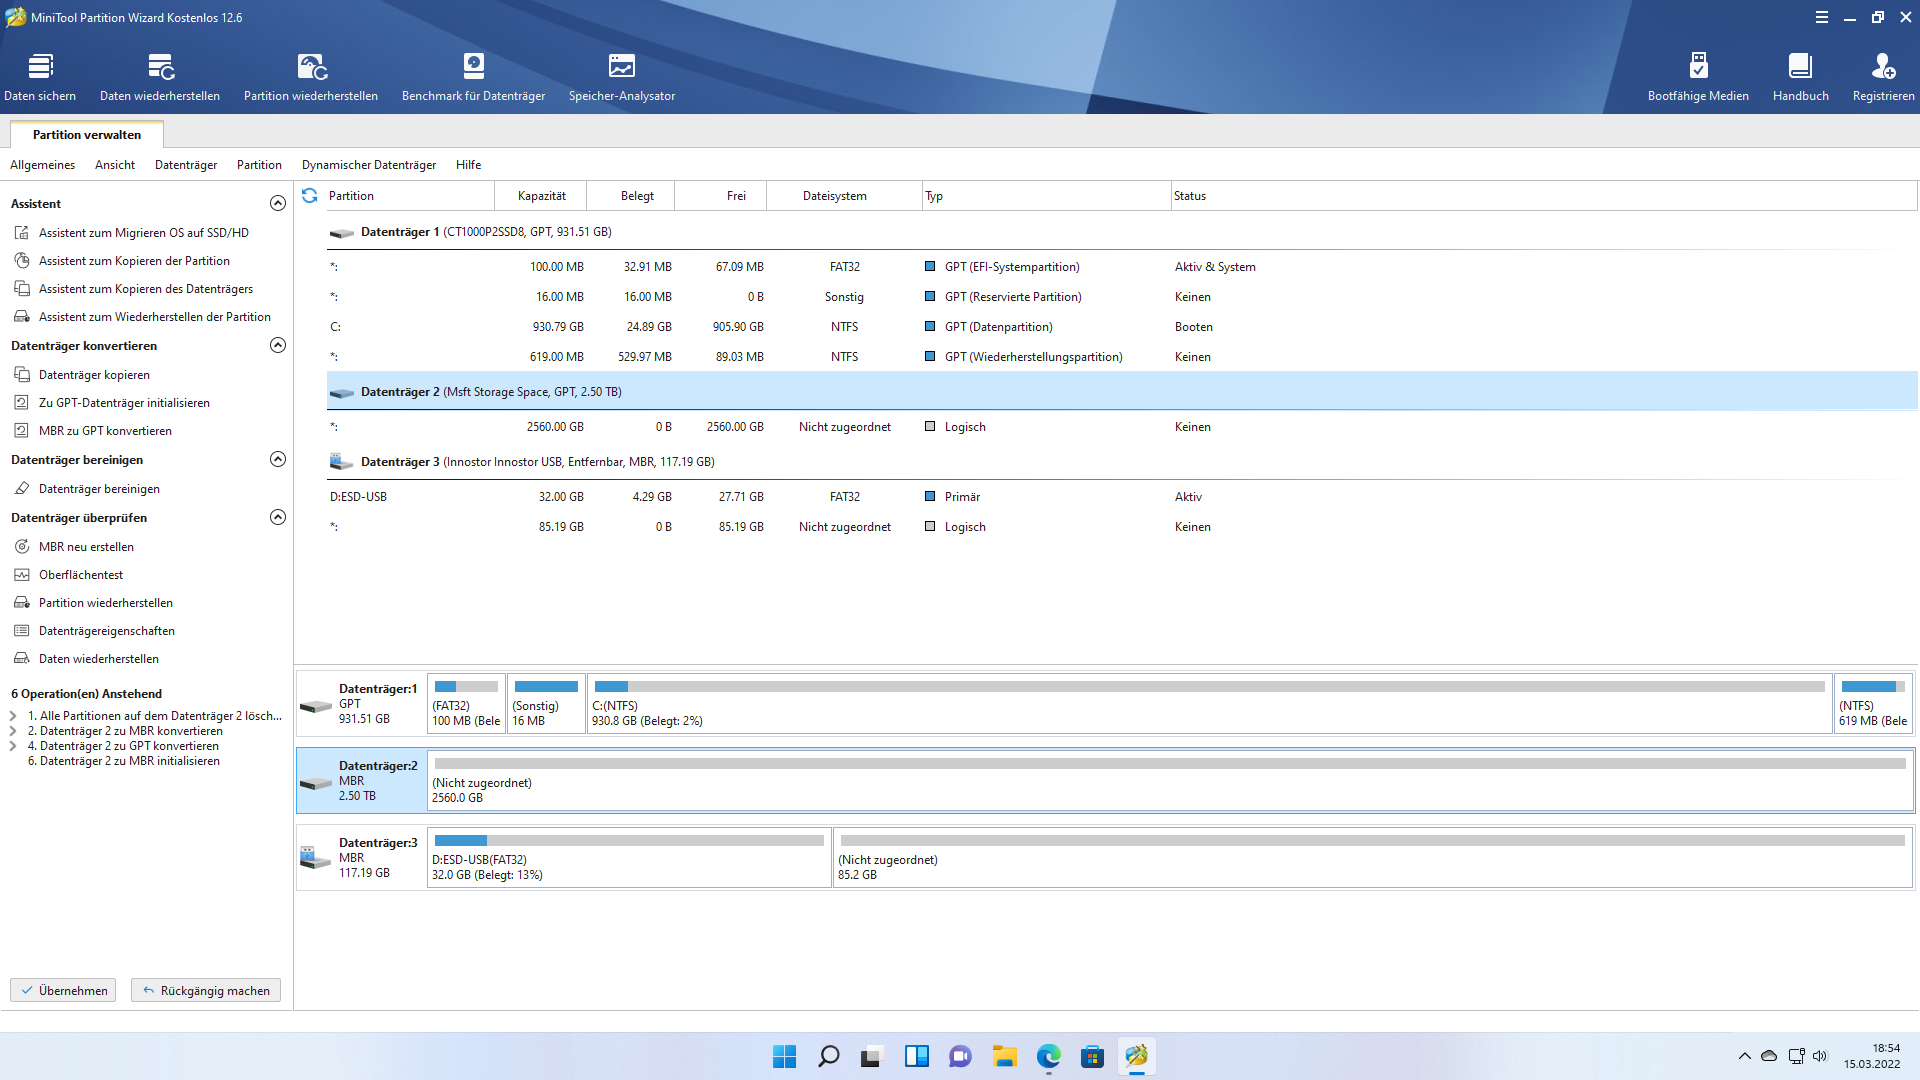Open the Handbuch
The image size is (1920, 1080).
[1800, 77]
